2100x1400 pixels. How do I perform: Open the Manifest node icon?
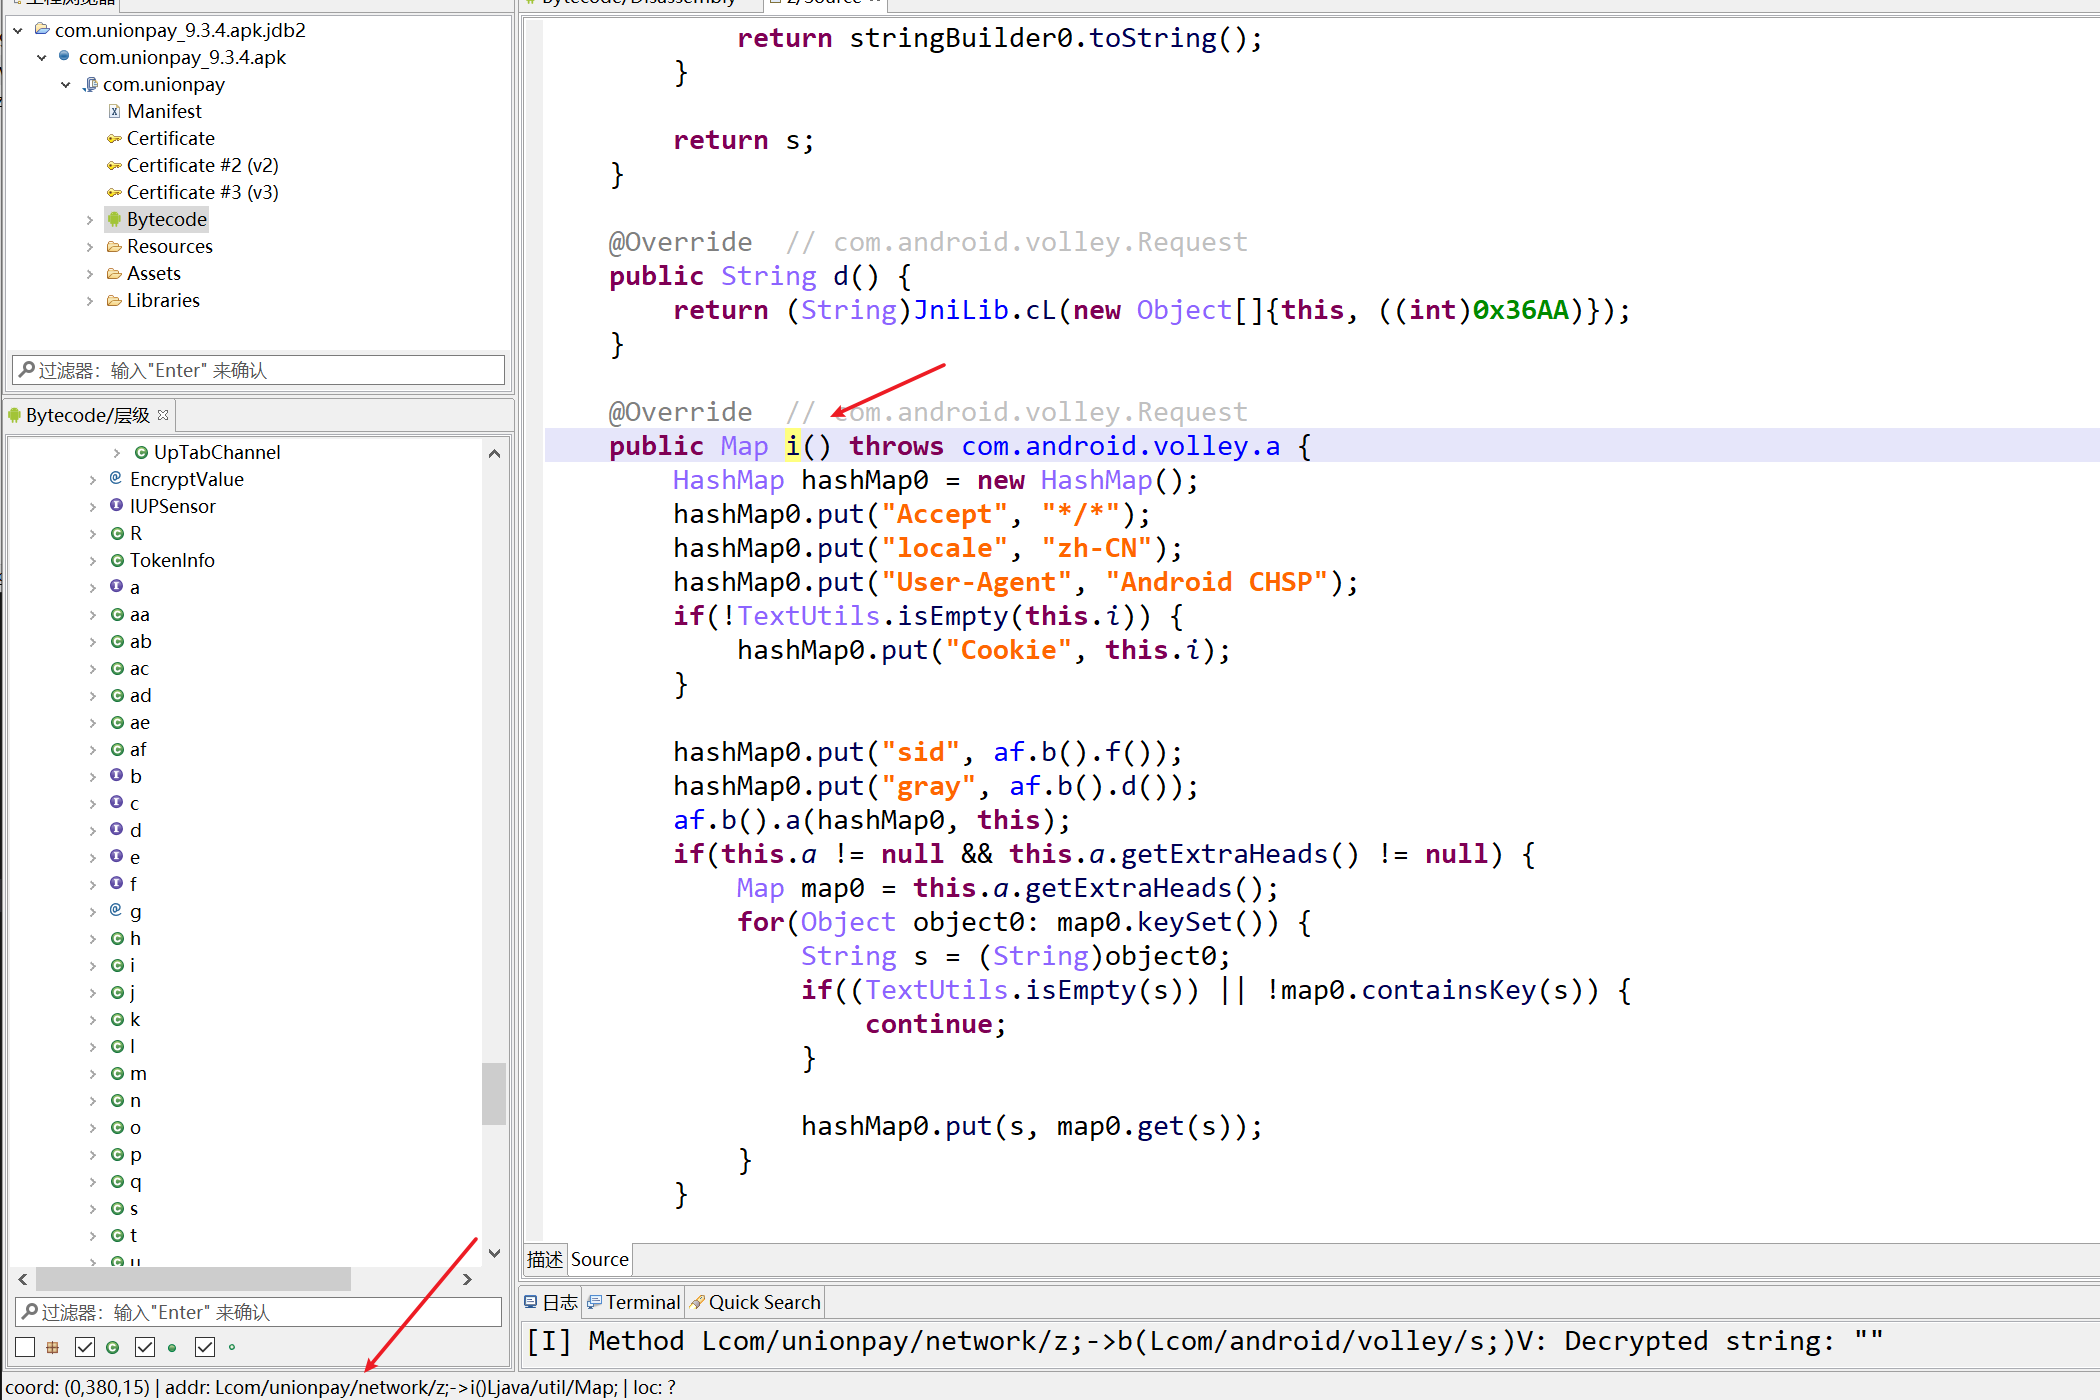pyautogui.click(x=114, y=111)
